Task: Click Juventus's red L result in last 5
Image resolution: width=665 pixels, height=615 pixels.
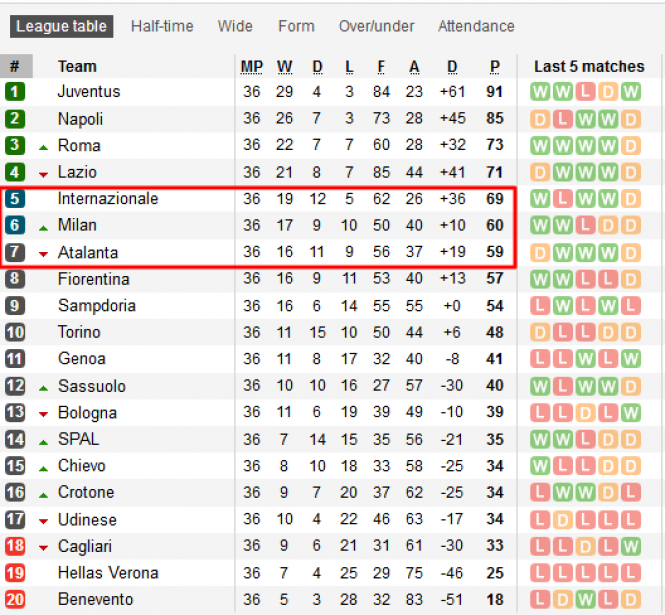Action: [585, 92]
